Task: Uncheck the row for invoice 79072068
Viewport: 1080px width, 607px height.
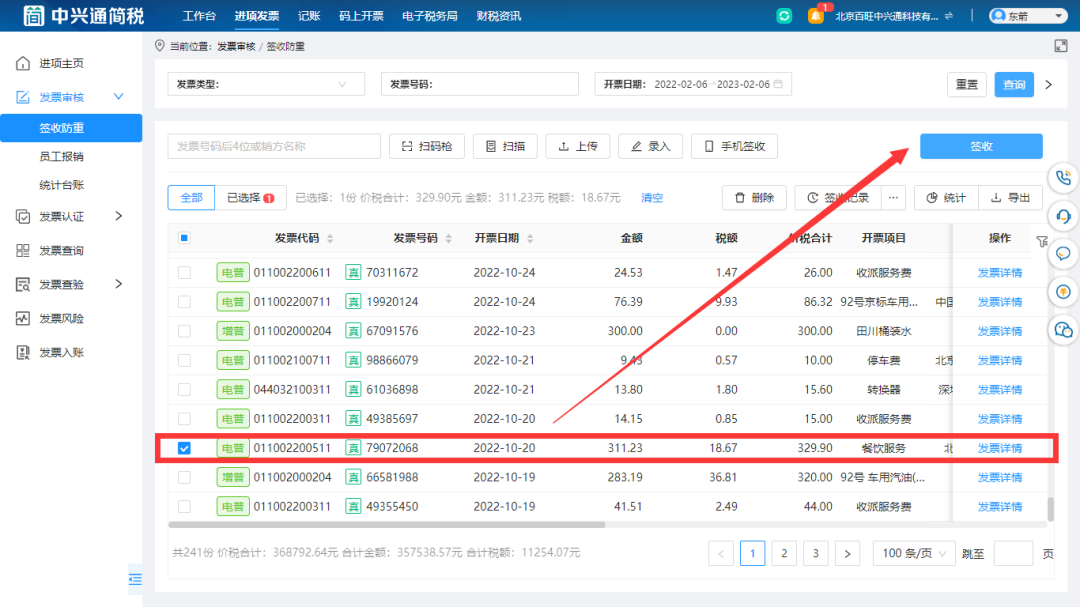Action: [184, 448]
